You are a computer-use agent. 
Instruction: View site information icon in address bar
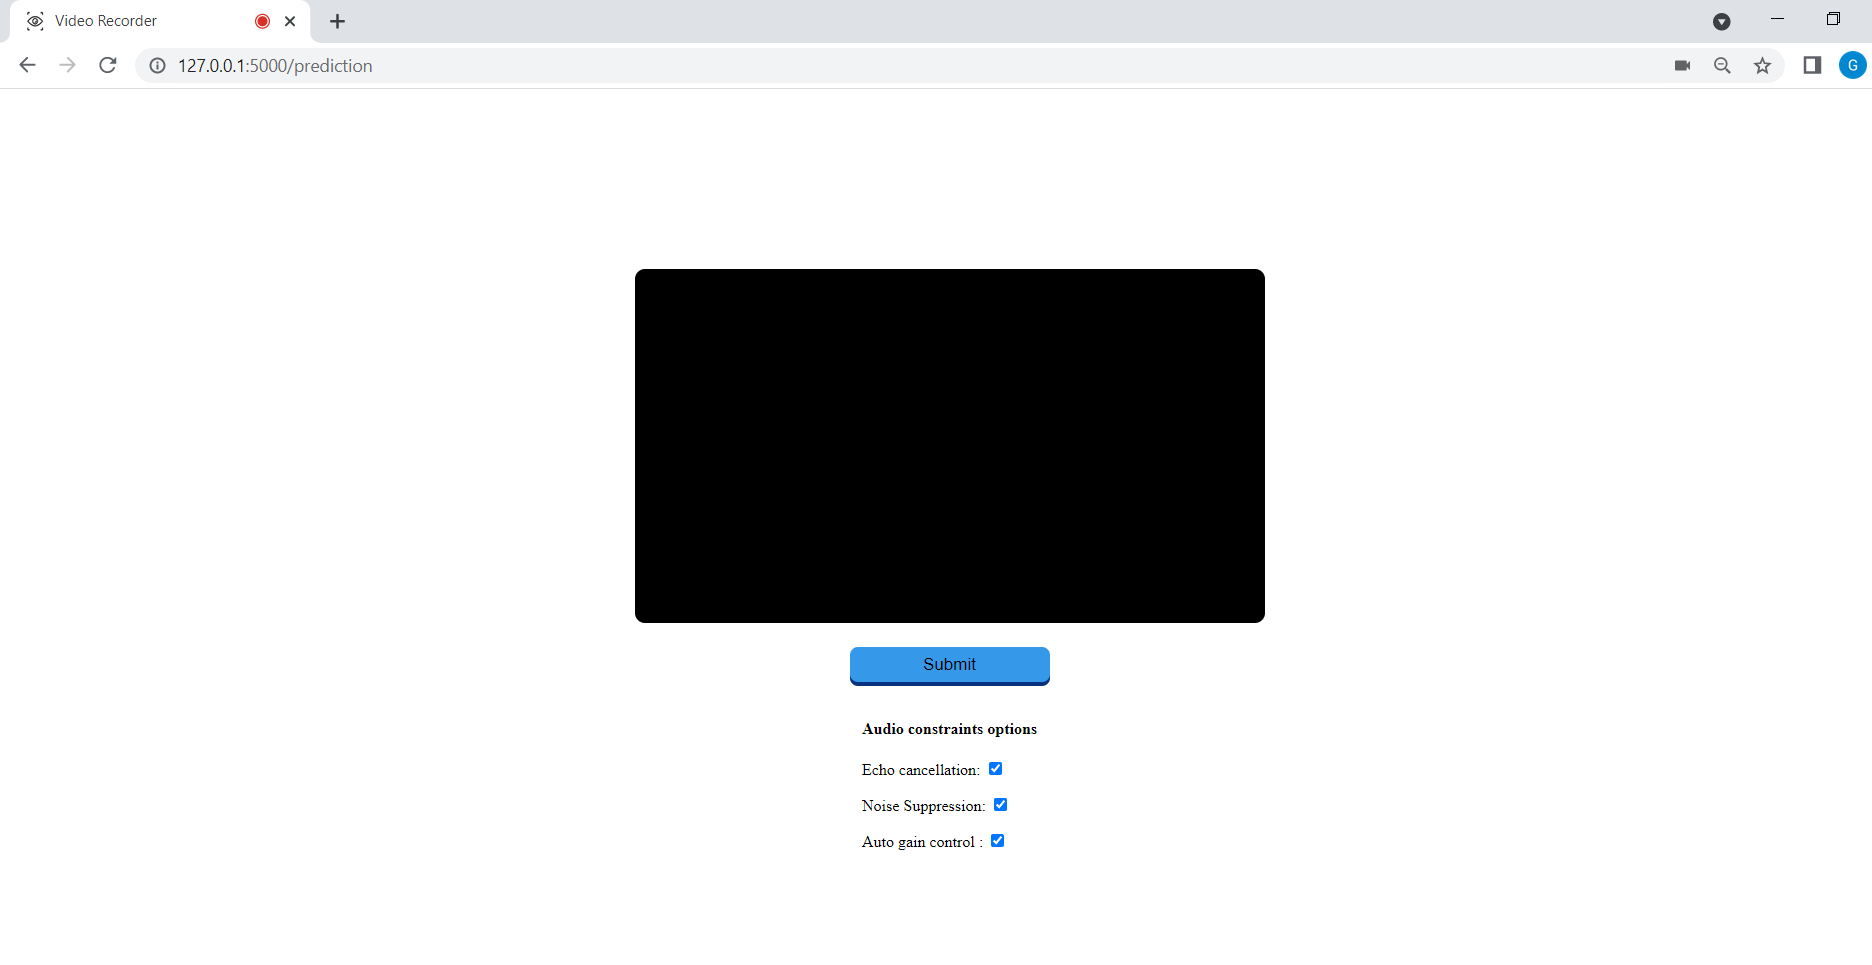pos(157,65)
